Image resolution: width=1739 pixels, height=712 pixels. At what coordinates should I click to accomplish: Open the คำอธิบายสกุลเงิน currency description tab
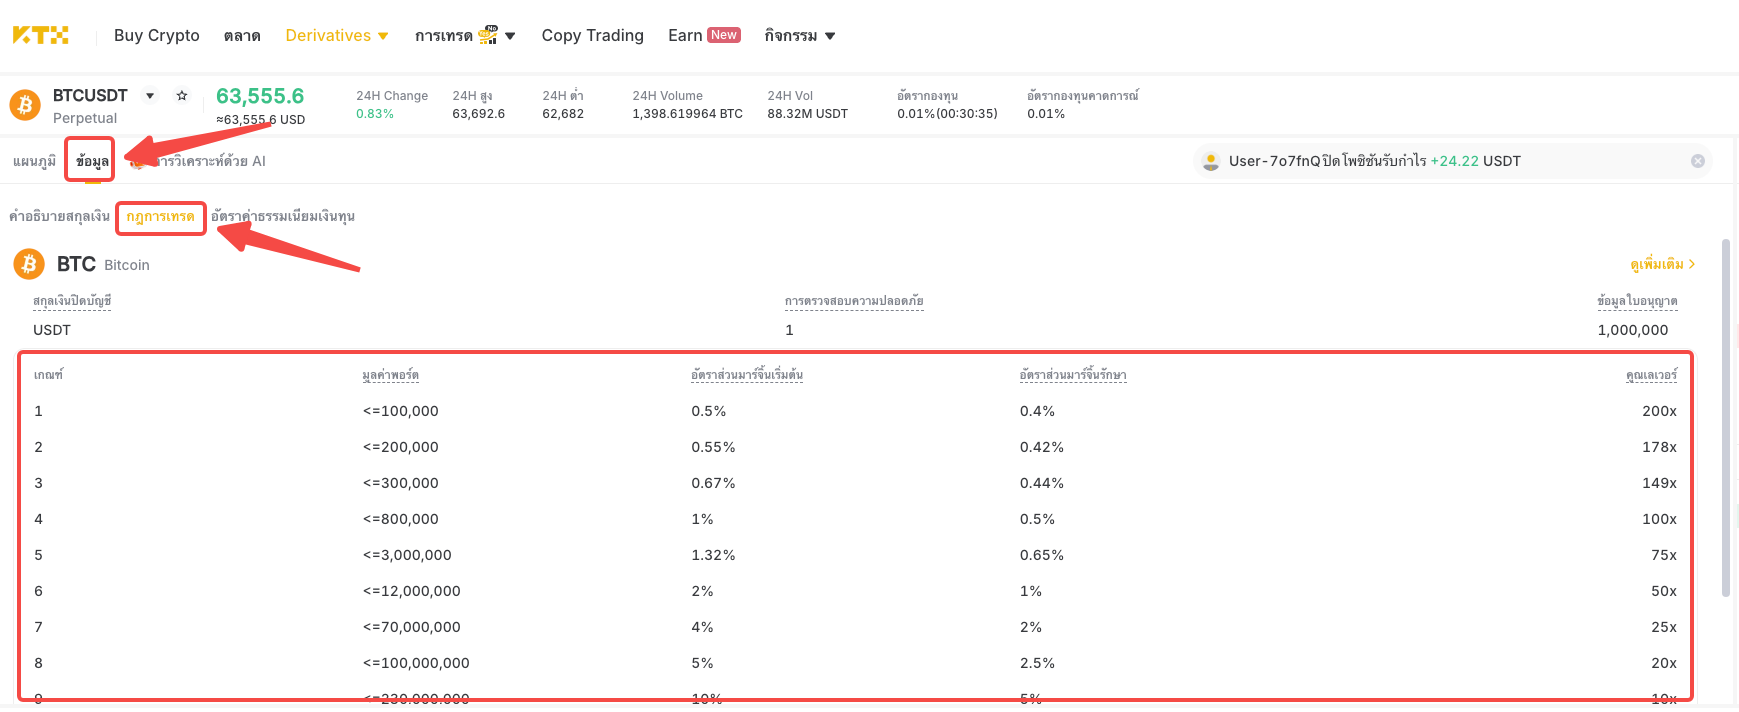(x=59, y=216)
